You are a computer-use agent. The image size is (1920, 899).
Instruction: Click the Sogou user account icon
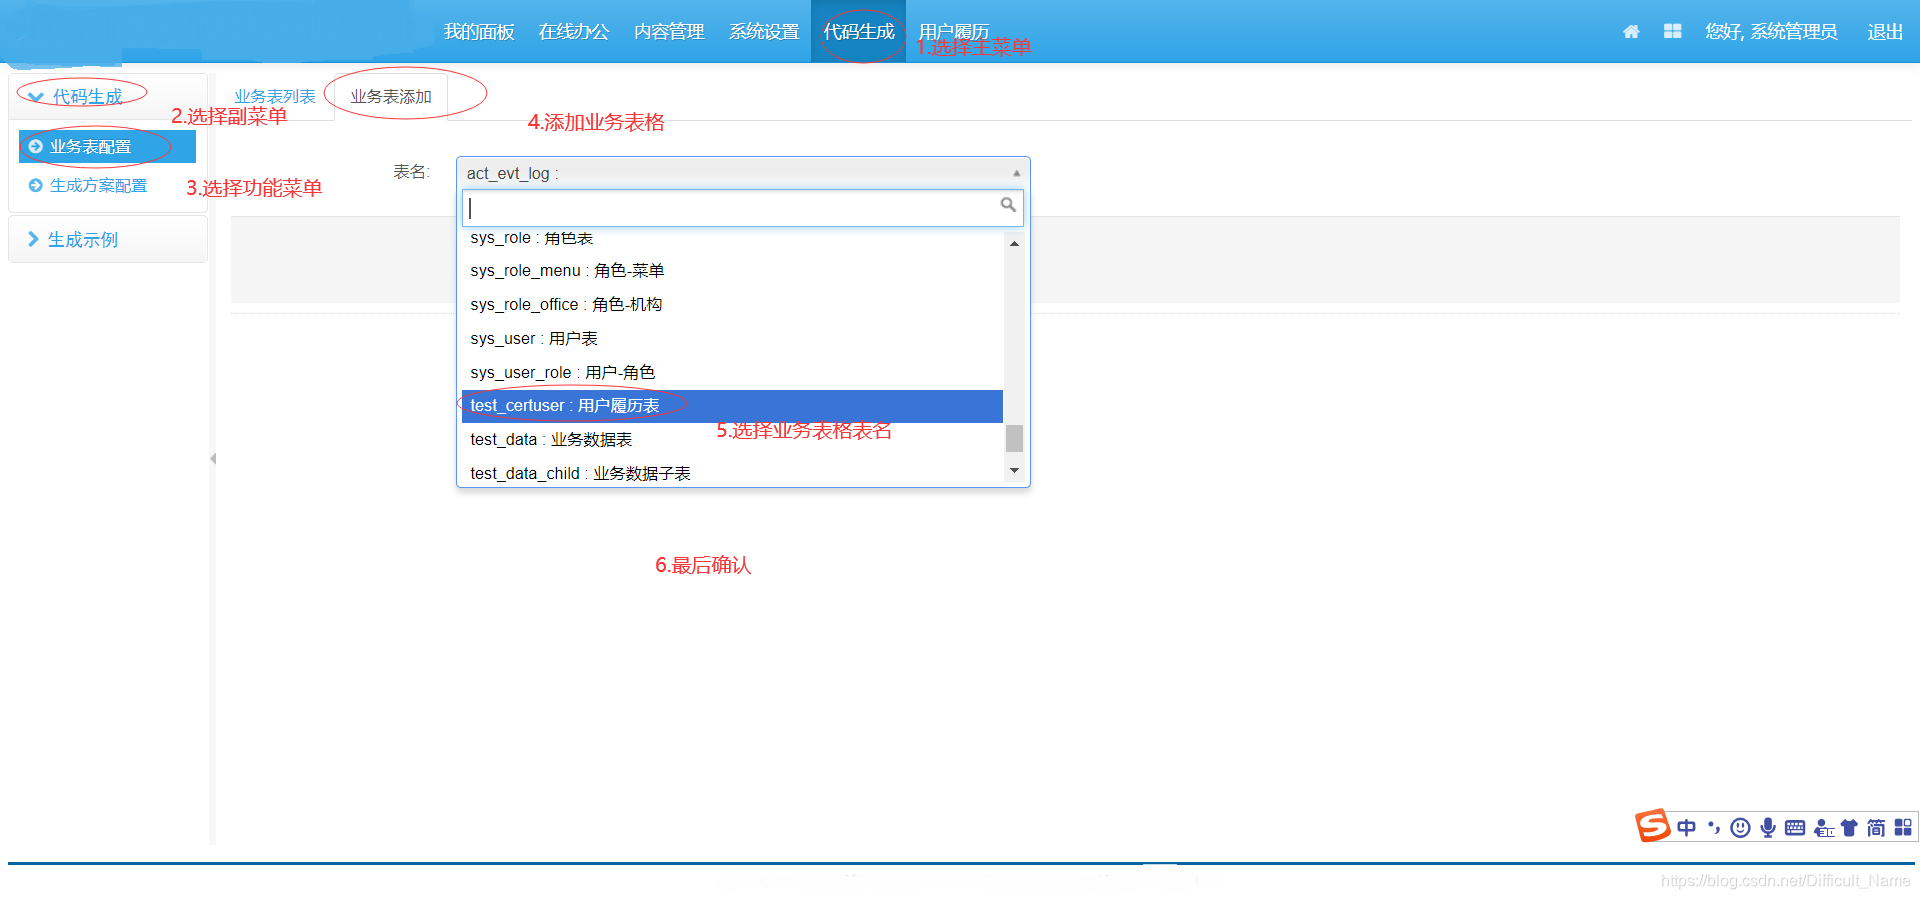coord(1824,827)
